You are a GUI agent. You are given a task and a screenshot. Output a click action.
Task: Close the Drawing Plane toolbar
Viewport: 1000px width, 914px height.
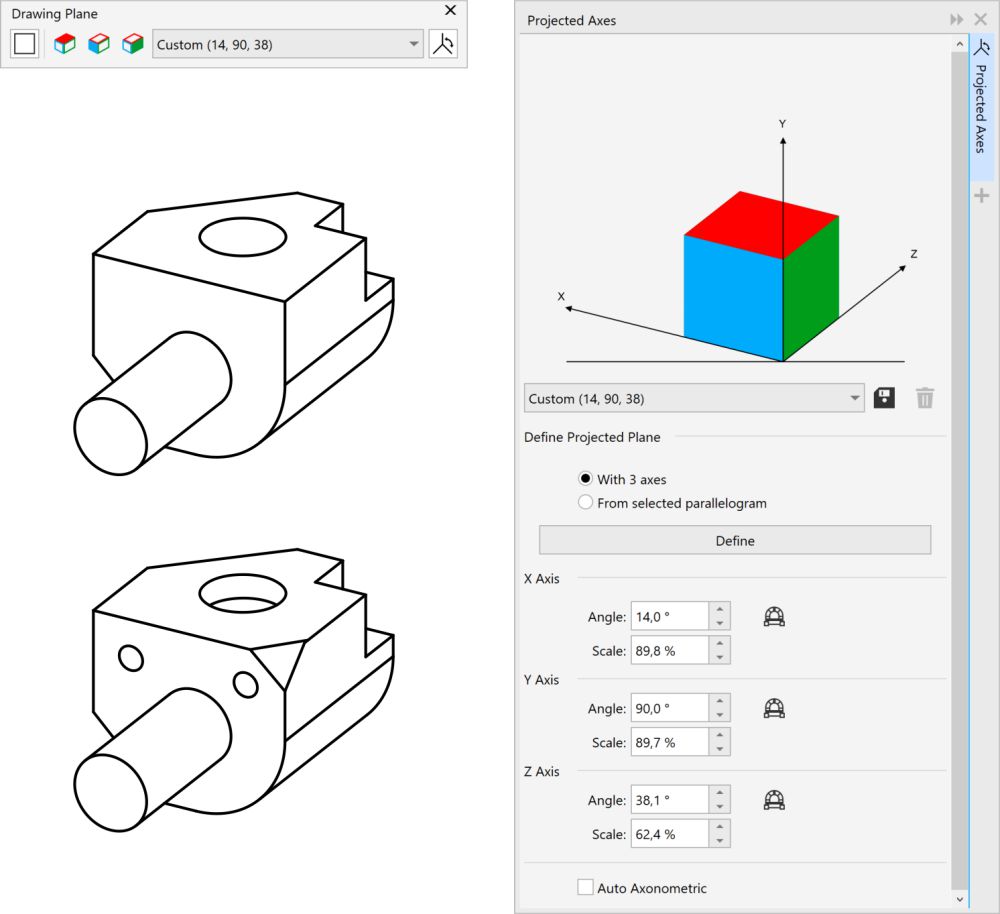pyautogui.click(x=450, y=10)
